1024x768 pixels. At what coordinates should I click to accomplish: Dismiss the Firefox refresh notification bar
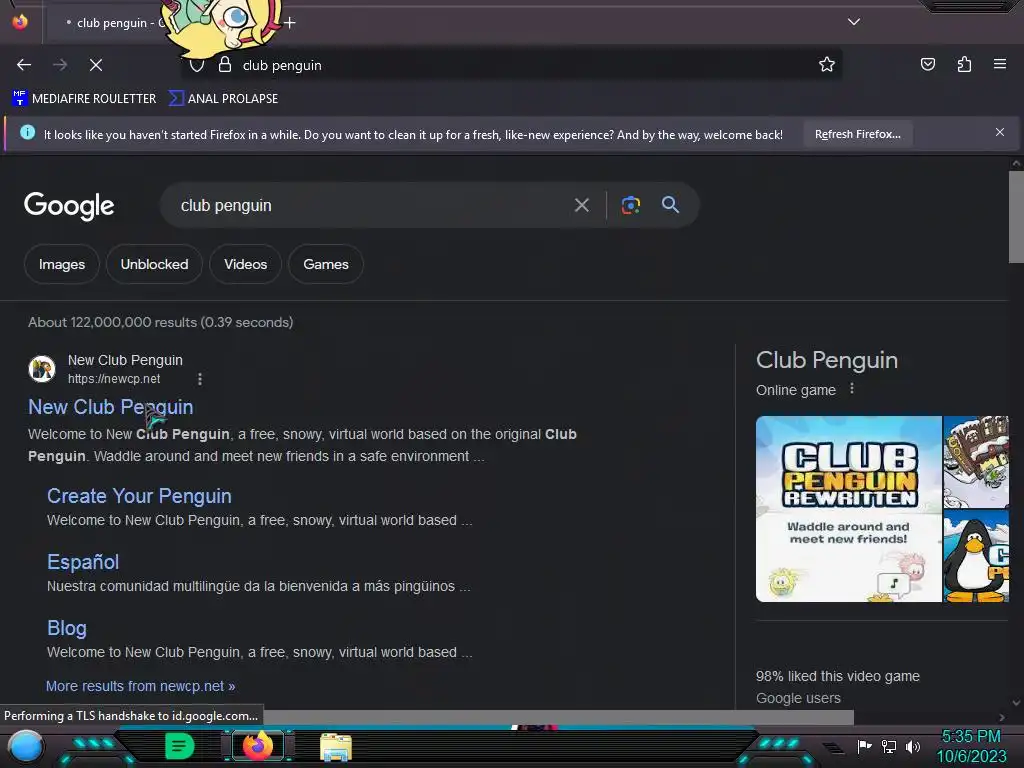(1000, 133)
